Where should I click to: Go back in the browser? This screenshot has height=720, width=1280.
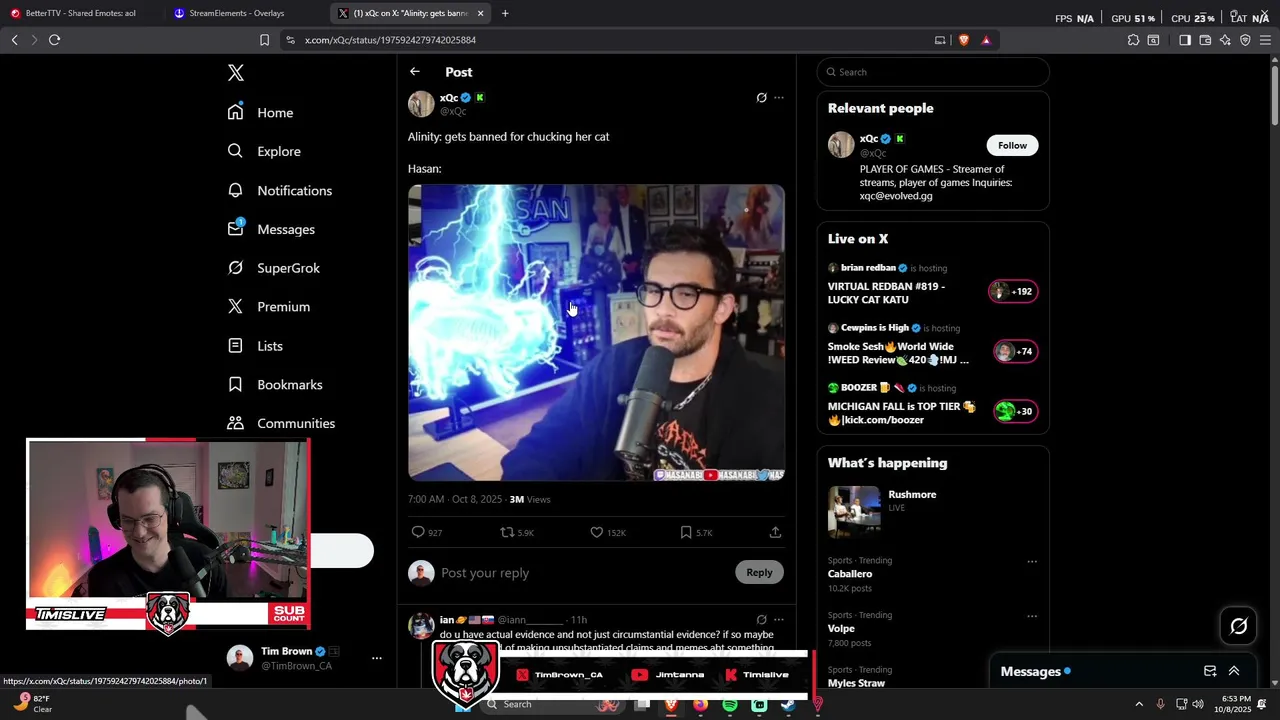click(14, 40)
